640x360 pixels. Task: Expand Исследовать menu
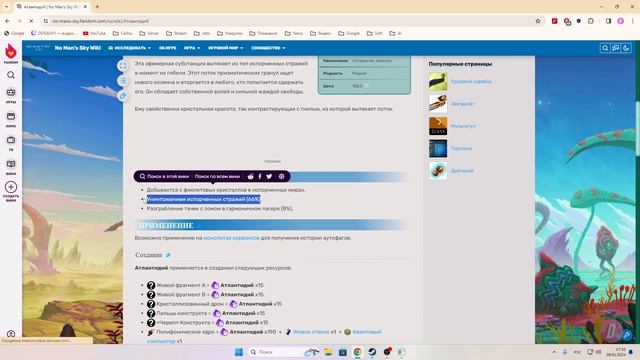[x=129, y=48]
